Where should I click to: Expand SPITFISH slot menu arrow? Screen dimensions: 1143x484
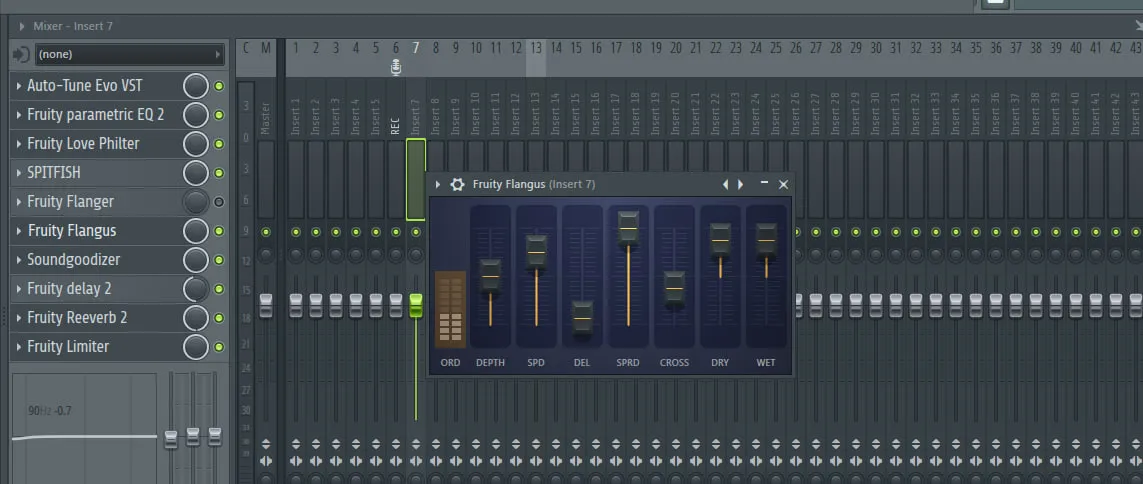click(x=18, y=173)
